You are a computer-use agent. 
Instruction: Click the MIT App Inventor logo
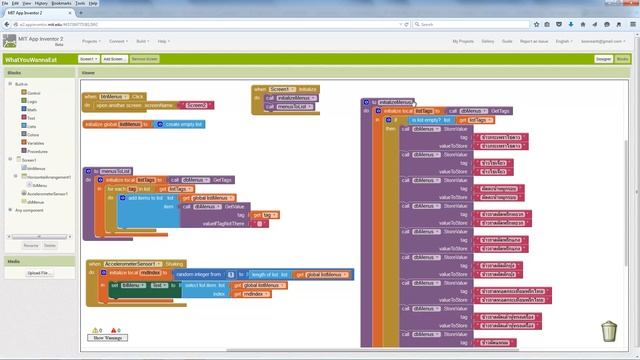10,41
